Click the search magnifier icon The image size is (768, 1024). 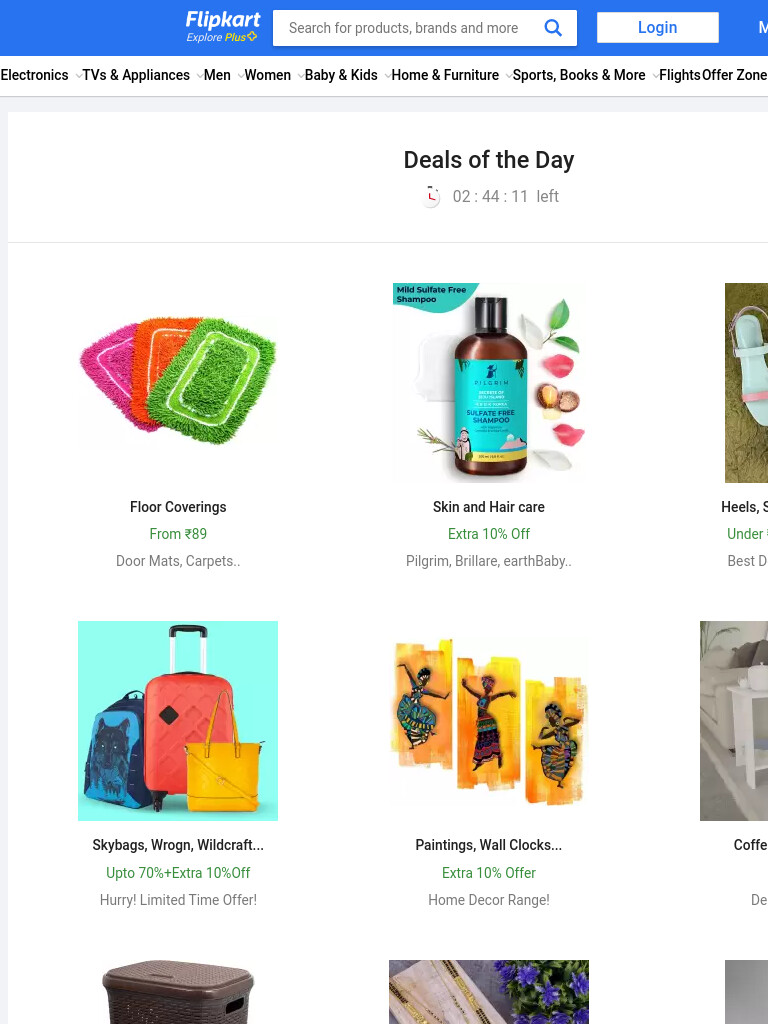(x=552, y=28)
